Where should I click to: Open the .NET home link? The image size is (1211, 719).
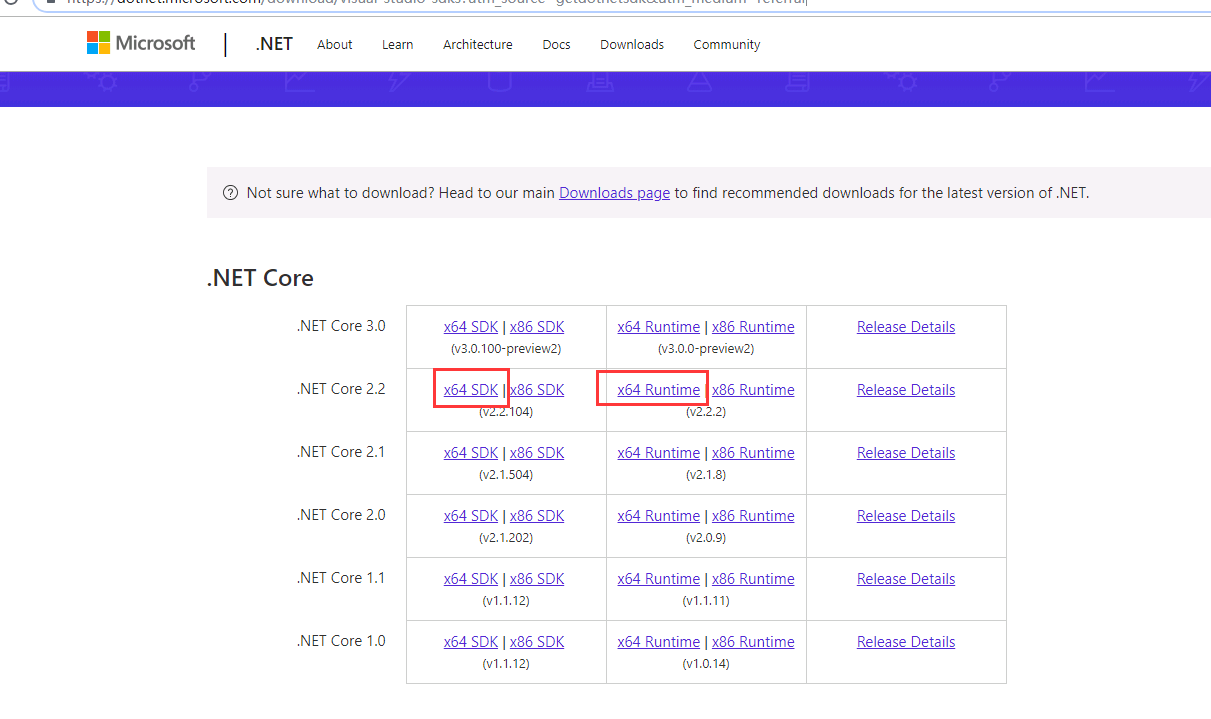point(274,44)
